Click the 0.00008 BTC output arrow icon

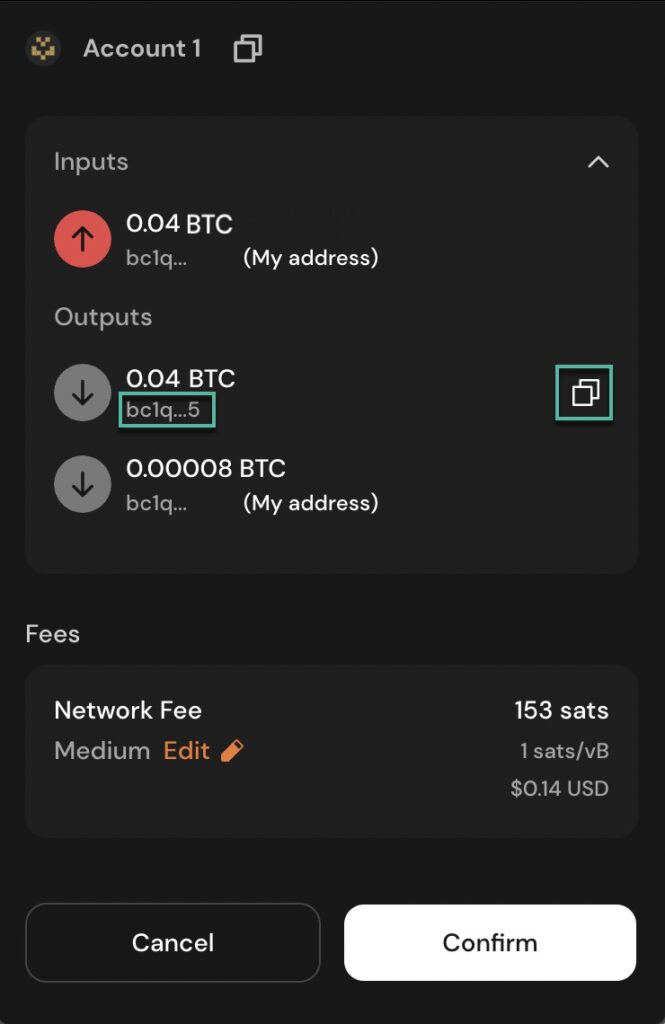pos(82,484)
